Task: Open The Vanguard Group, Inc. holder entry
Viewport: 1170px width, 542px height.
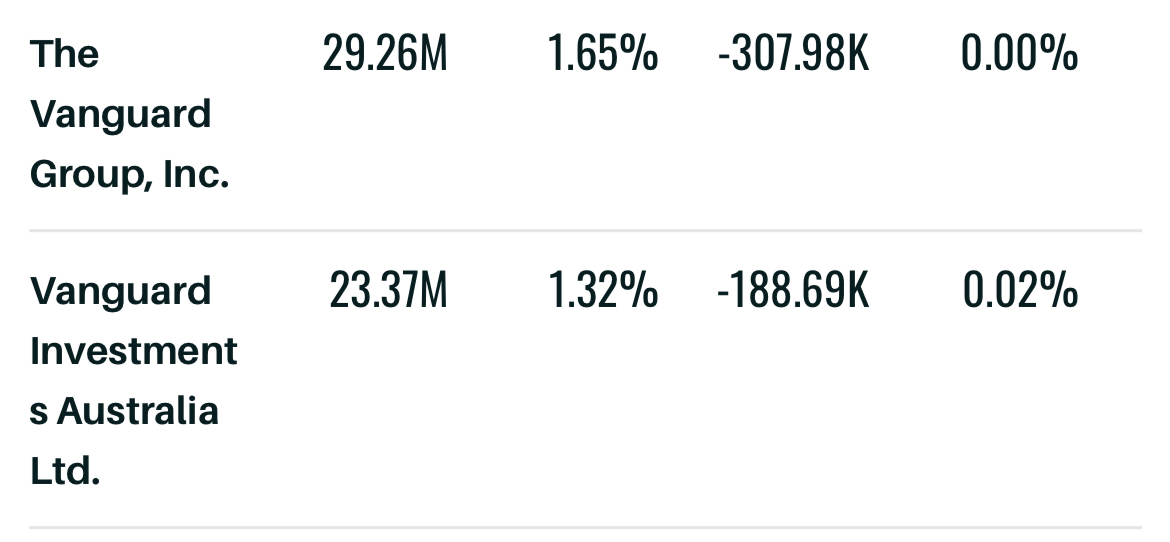Action: click(129, 114)
